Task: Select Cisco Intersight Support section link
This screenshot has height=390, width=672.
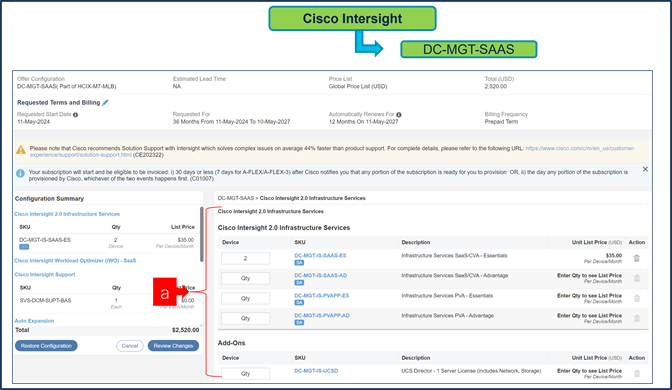Action: click(x=45, y=274)
